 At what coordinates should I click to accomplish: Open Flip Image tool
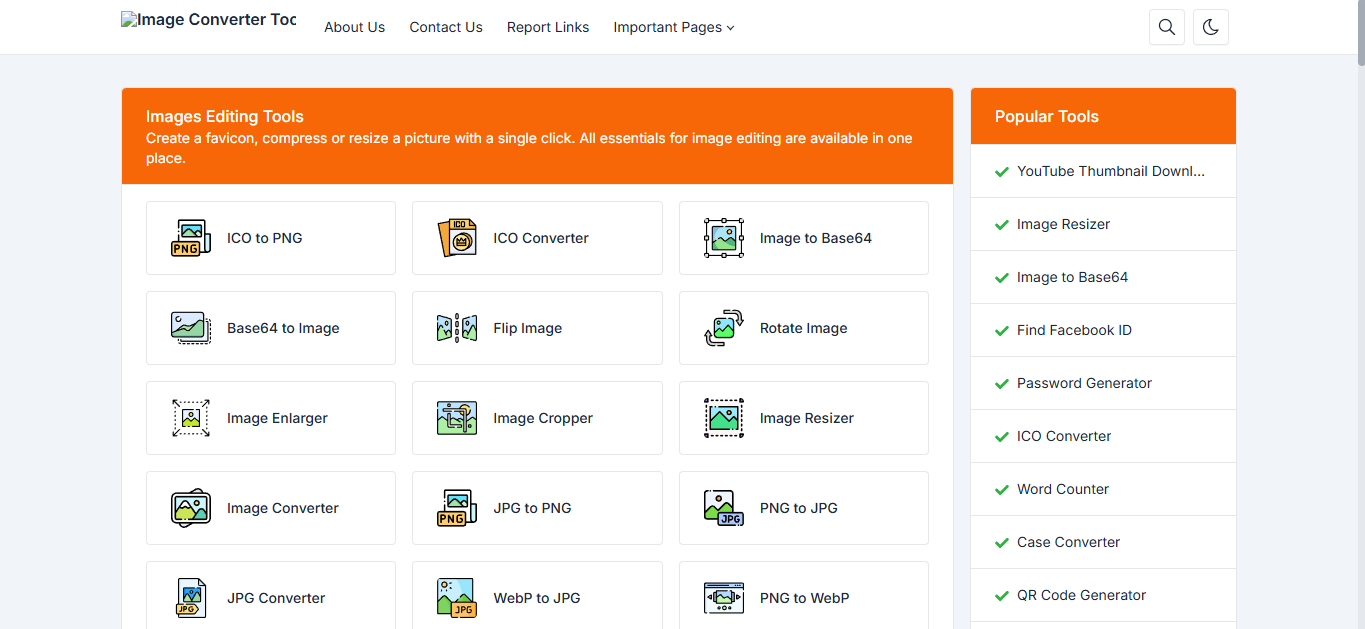coord(527,328)
